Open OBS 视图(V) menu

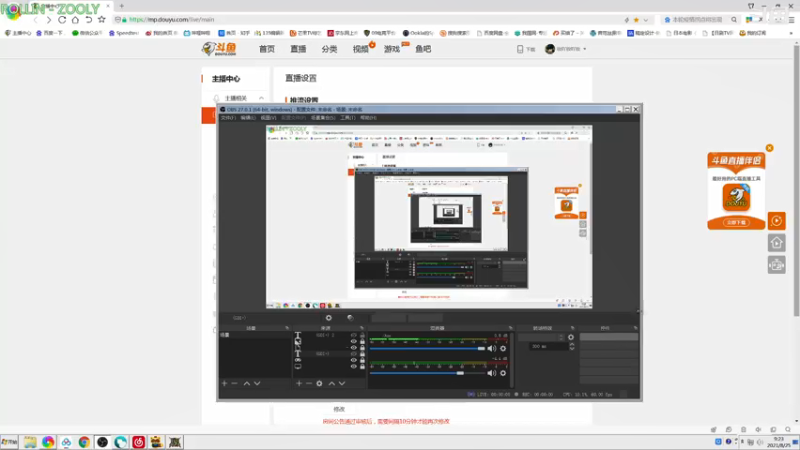[x=268, y=118]
